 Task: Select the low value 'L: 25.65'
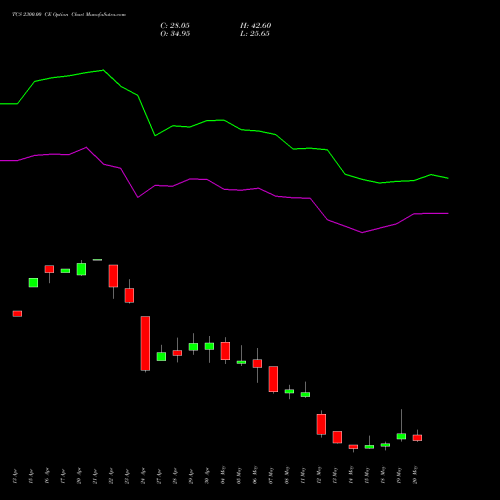[x=255, y=34]
